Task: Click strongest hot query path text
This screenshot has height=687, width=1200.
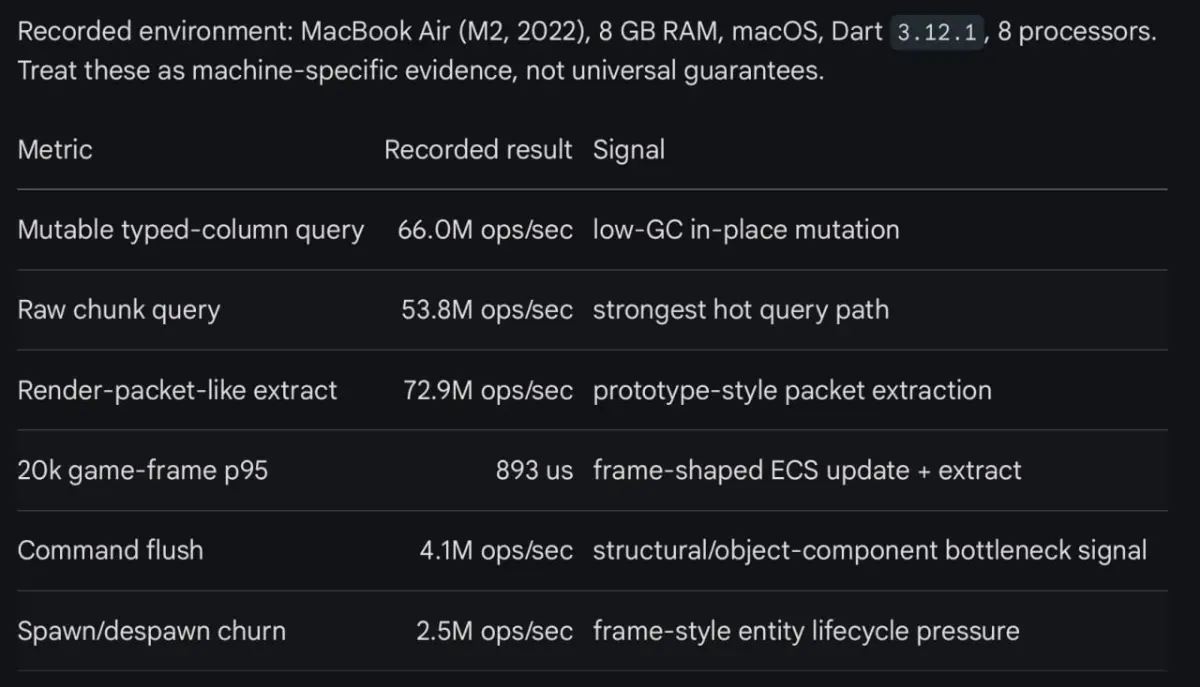Action: coord(741,310)
